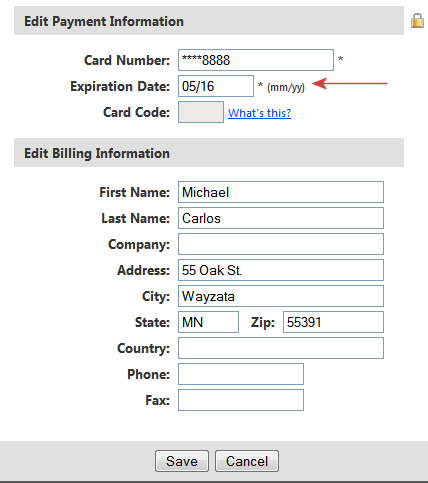Click the Card Number field
Image resolution: width=428 pixels, height=483 pixels.
tap(256, 60)
